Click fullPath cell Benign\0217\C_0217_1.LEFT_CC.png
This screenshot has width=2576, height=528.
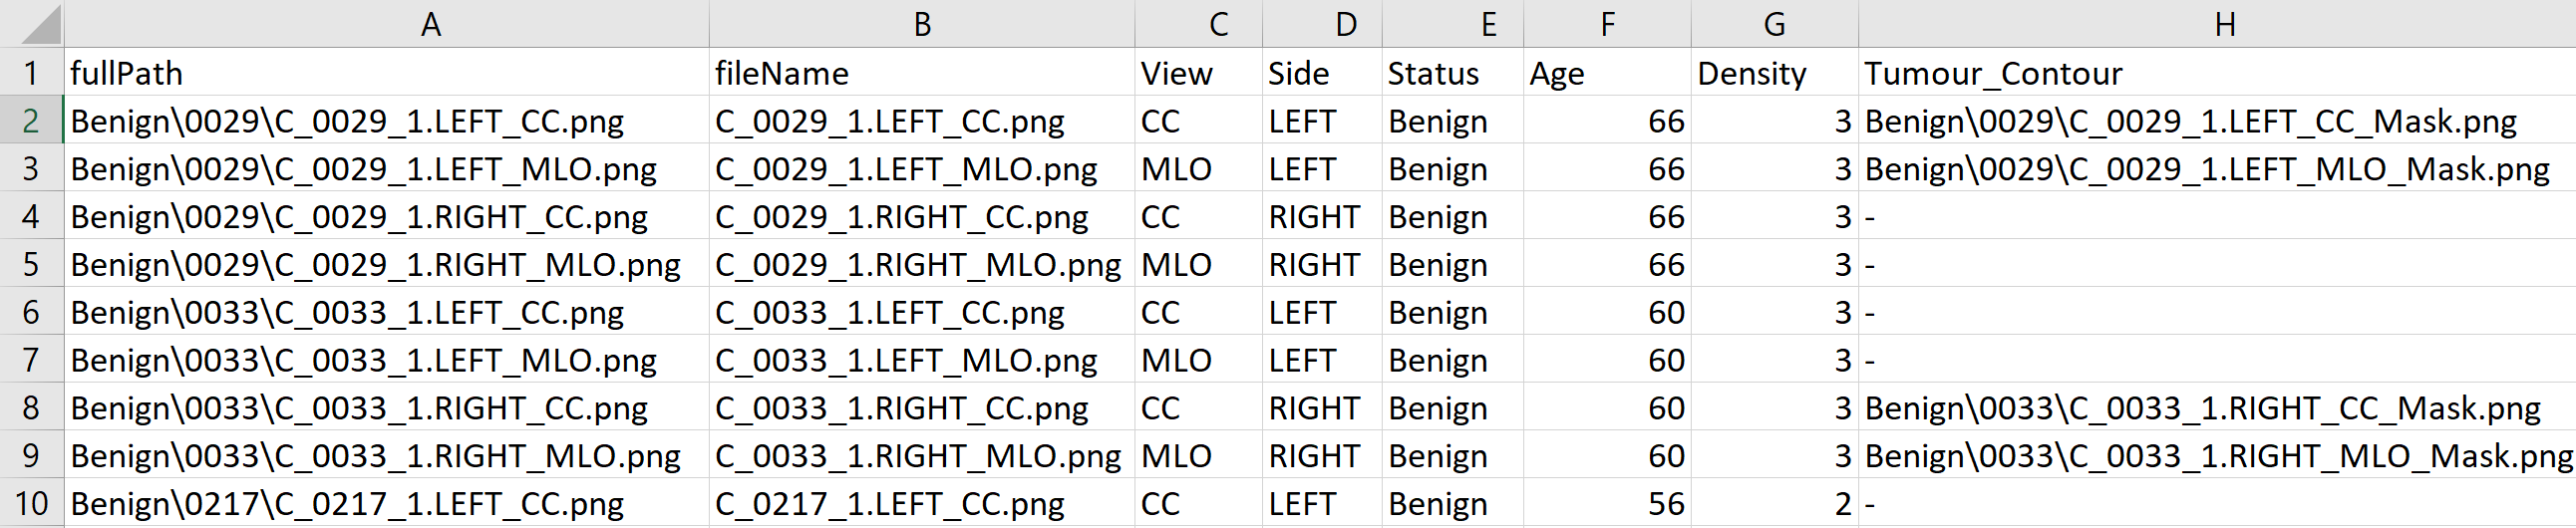[x=387, y=504]
